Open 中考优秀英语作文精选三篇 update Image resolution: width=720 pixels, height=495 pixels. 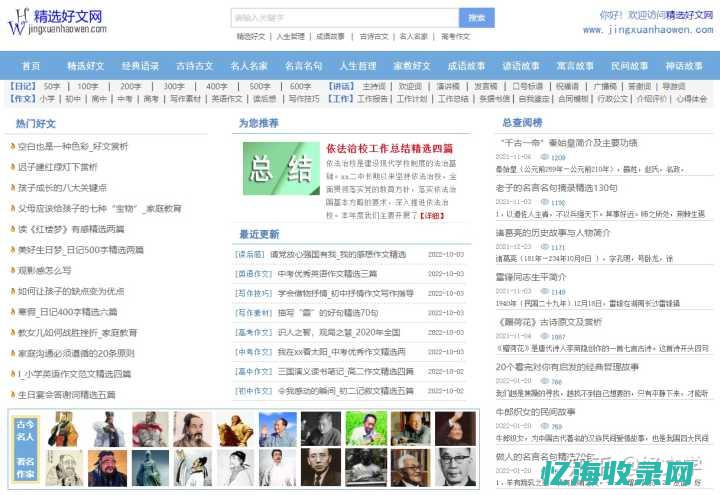tap(327, 274)
